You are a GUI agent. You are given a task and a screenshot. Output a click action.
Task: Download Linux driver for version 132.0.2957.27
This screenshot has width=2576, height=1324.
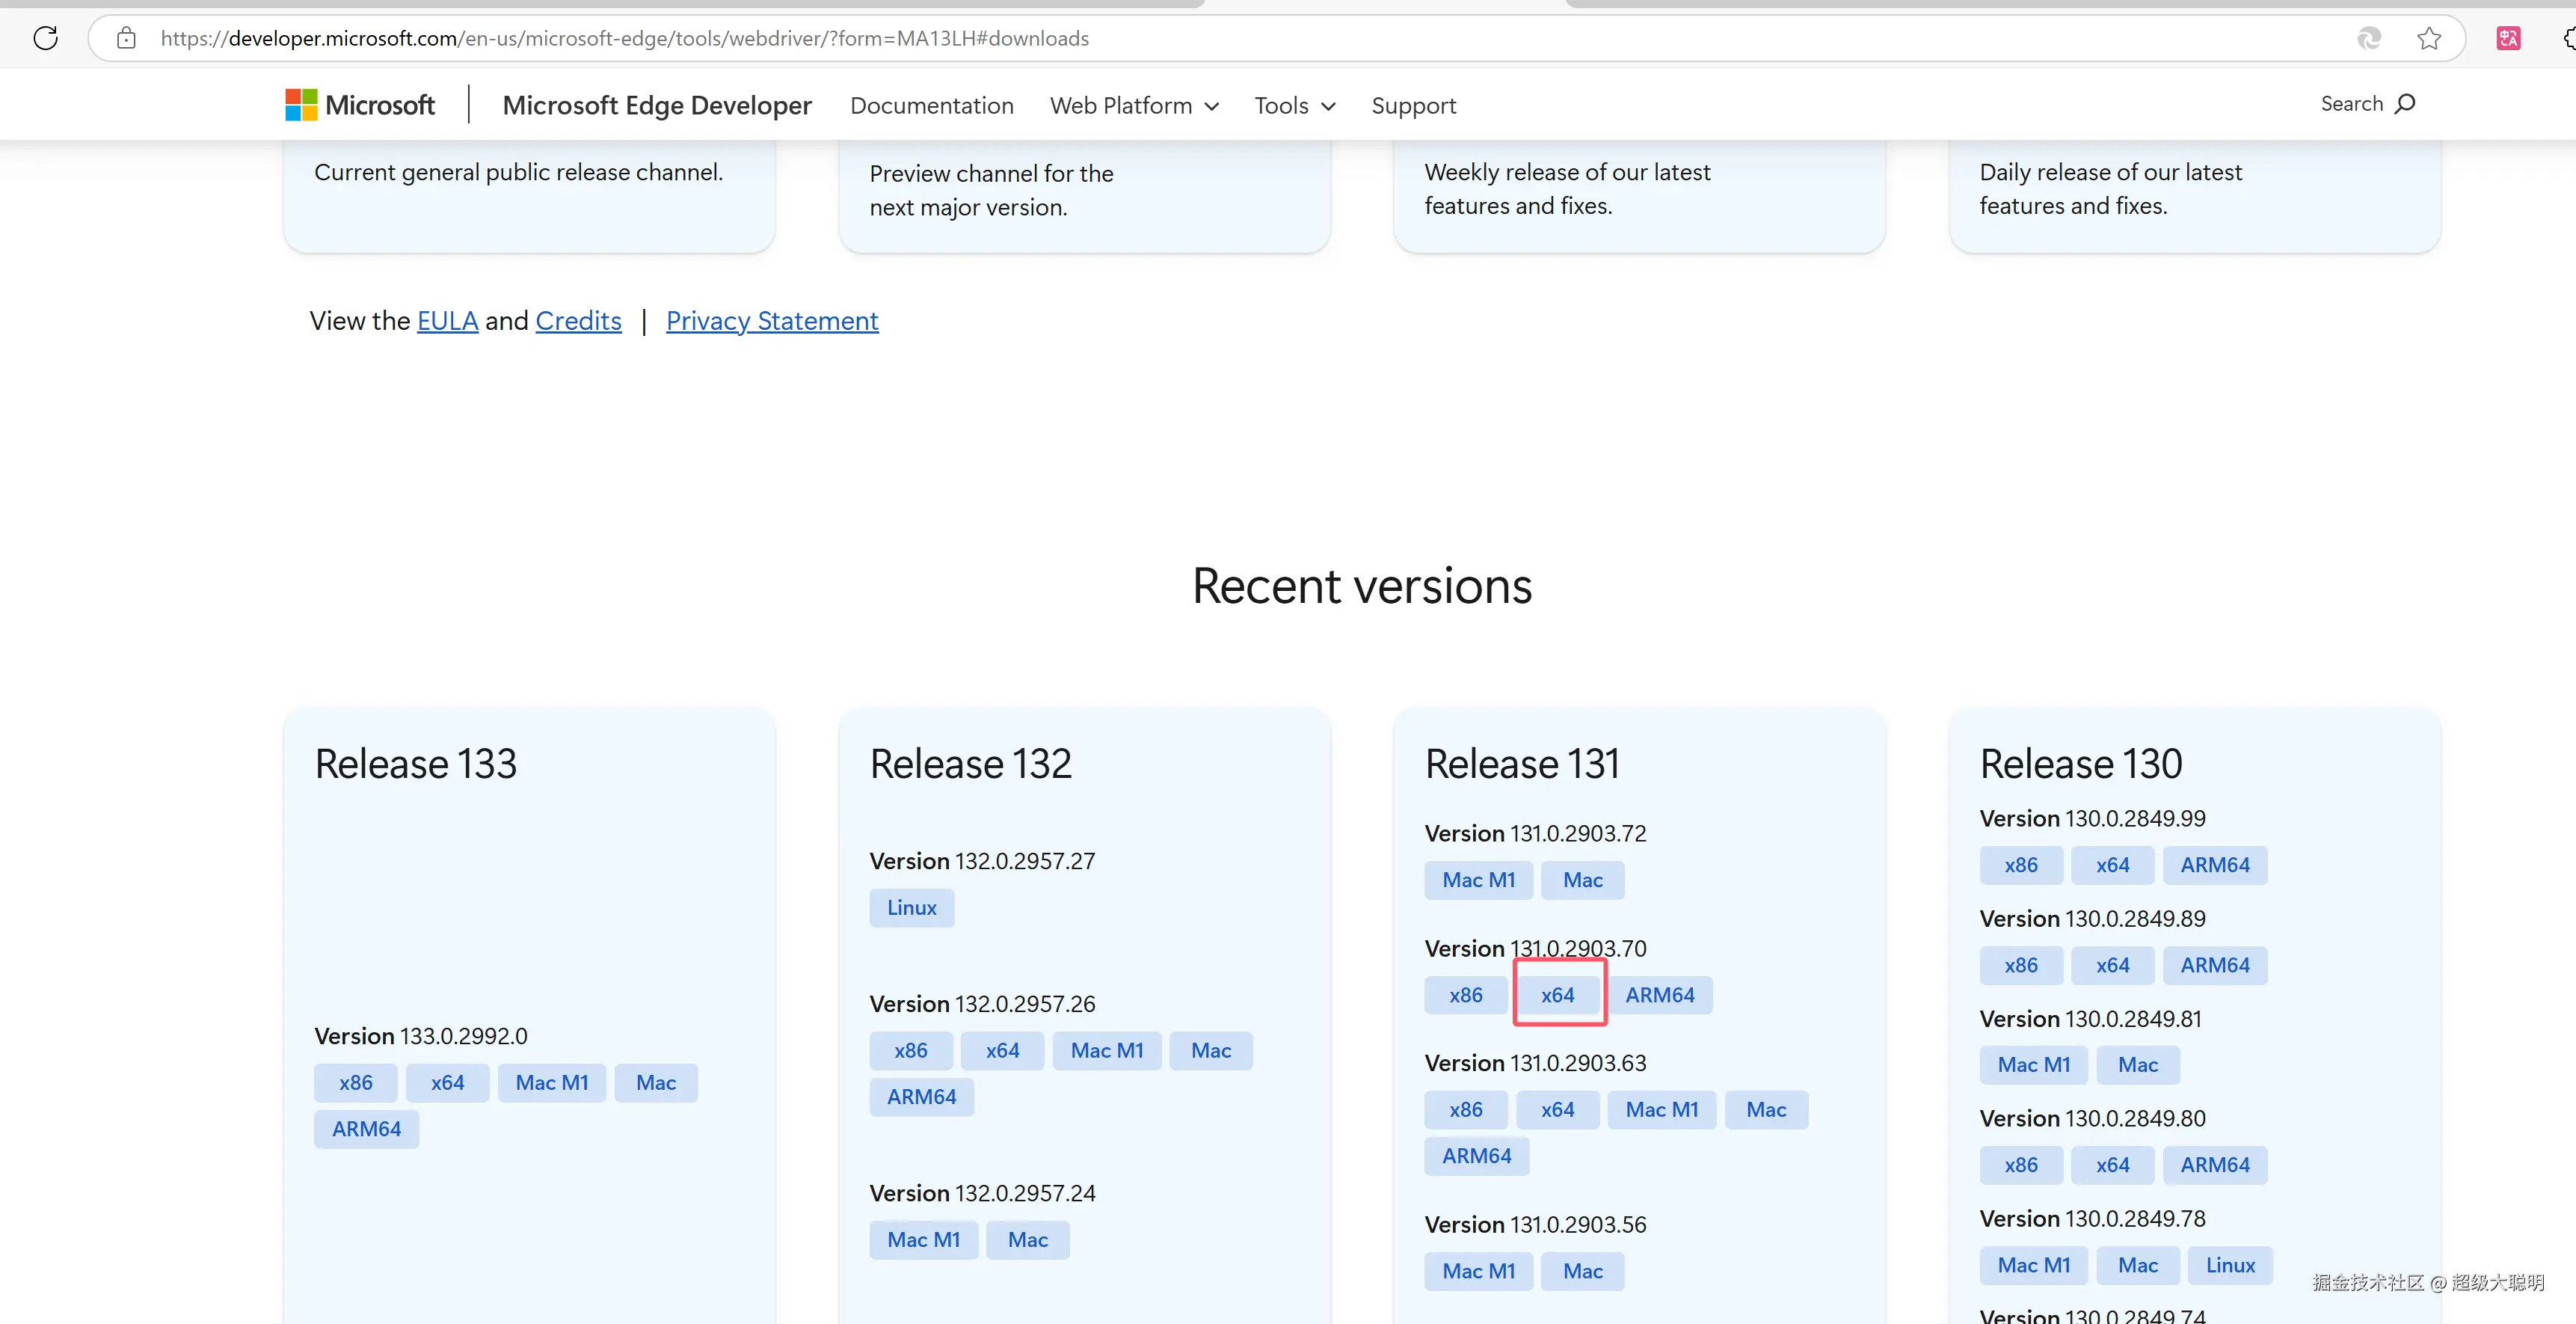pos(911,908)
